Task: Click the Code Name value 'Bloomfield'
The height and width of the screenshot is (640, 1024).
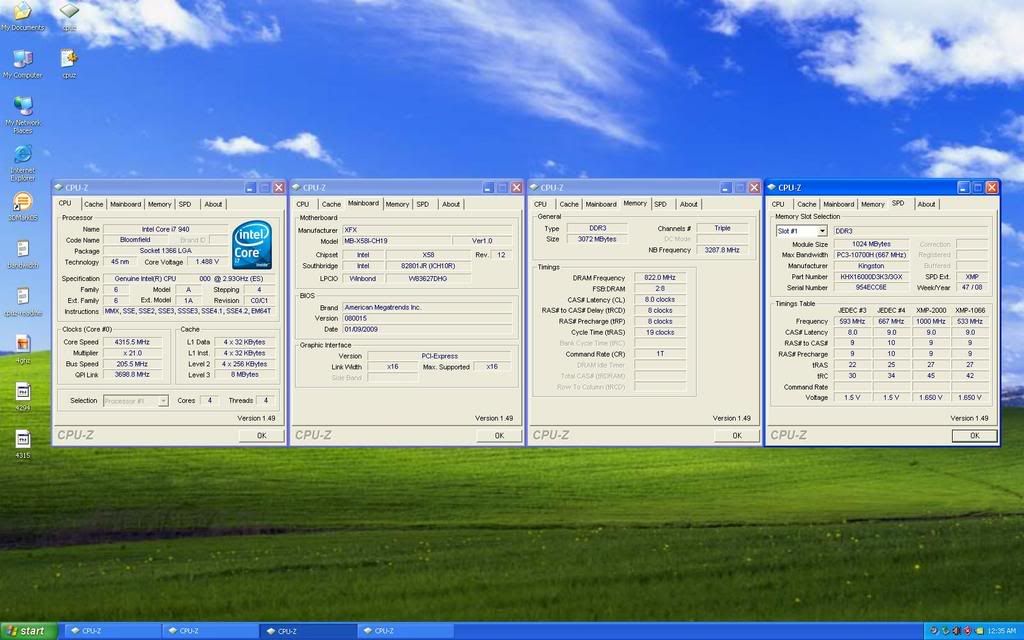Action: tap(135, 240)
